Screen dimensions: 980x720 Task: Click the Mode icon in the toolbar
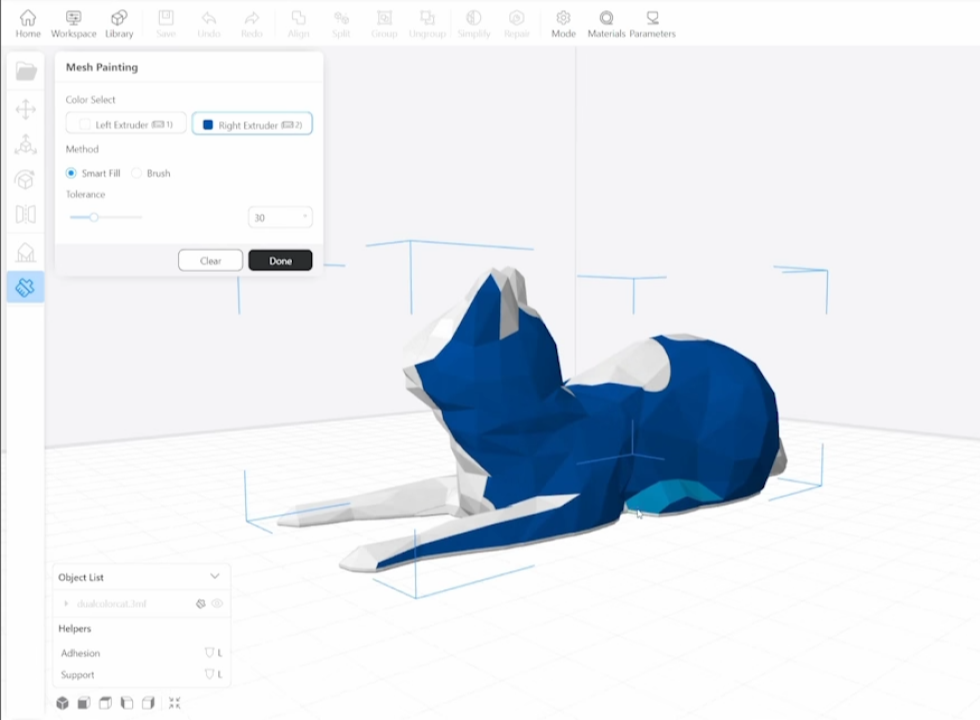click(x=563, y=22)
